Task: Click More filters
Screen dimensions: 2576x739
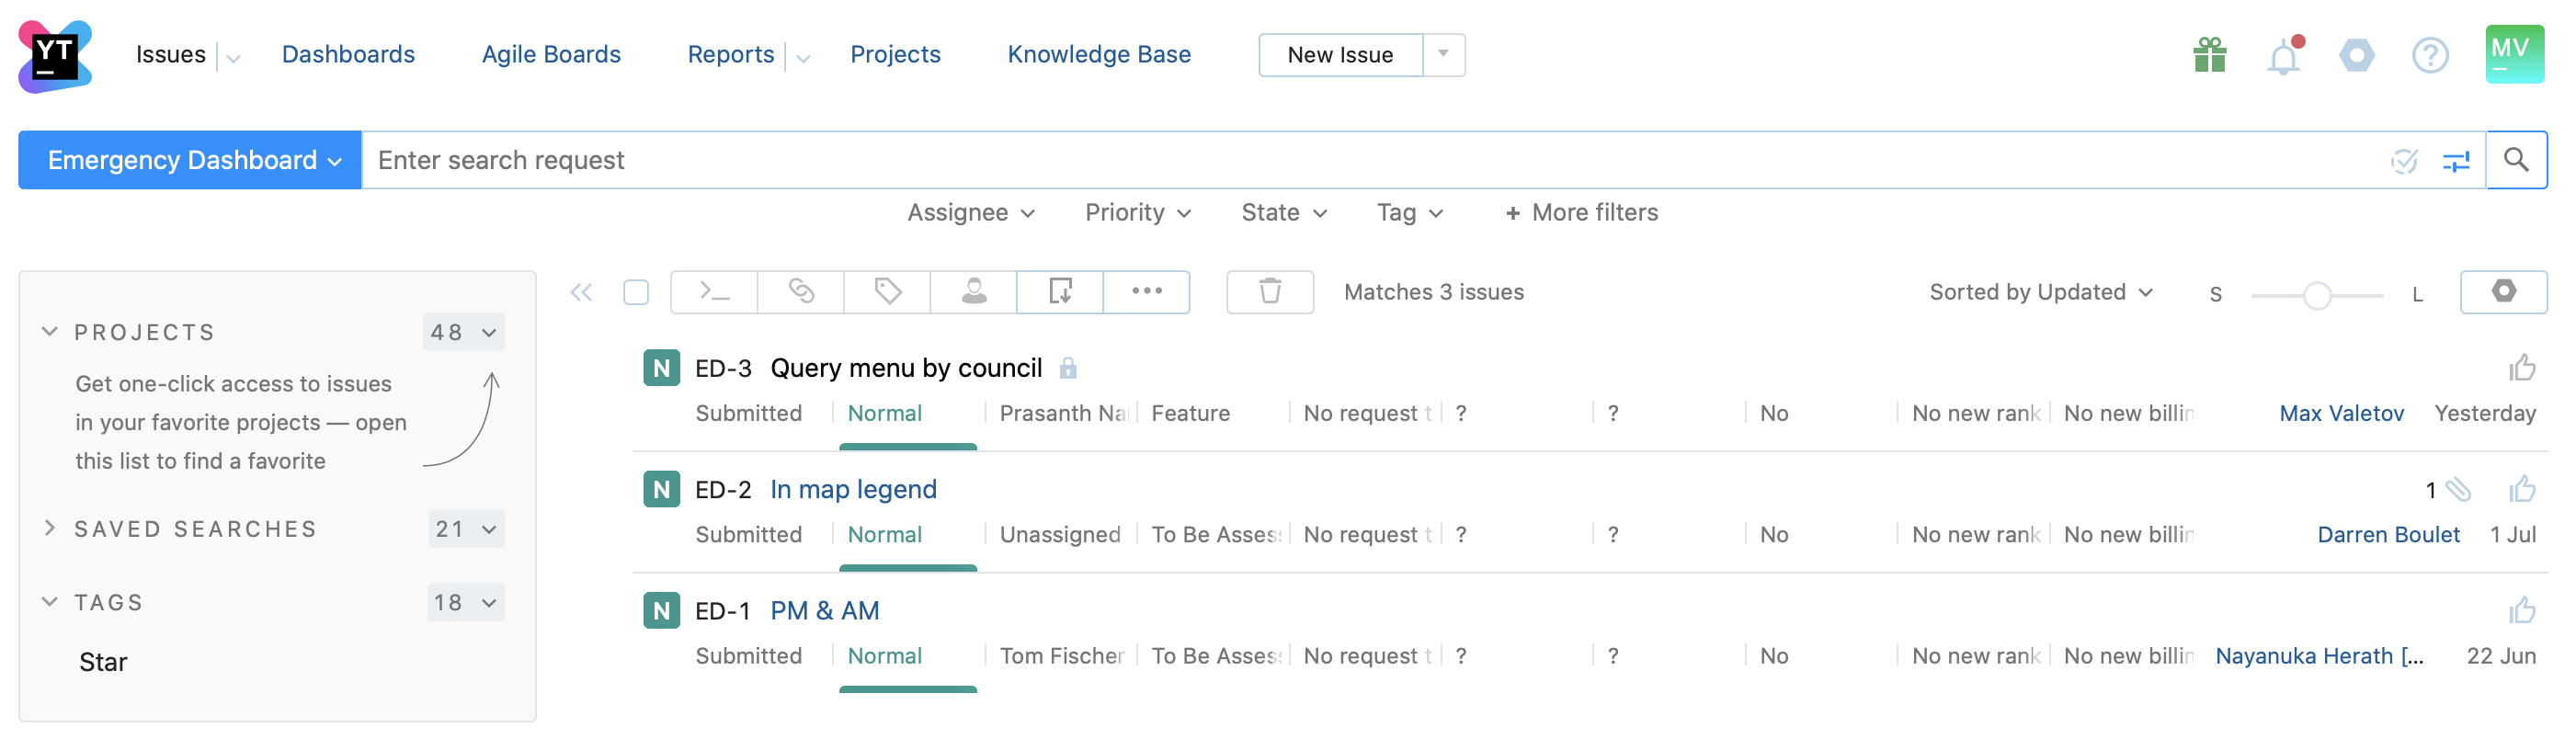Action: [x=1582, y=213]
